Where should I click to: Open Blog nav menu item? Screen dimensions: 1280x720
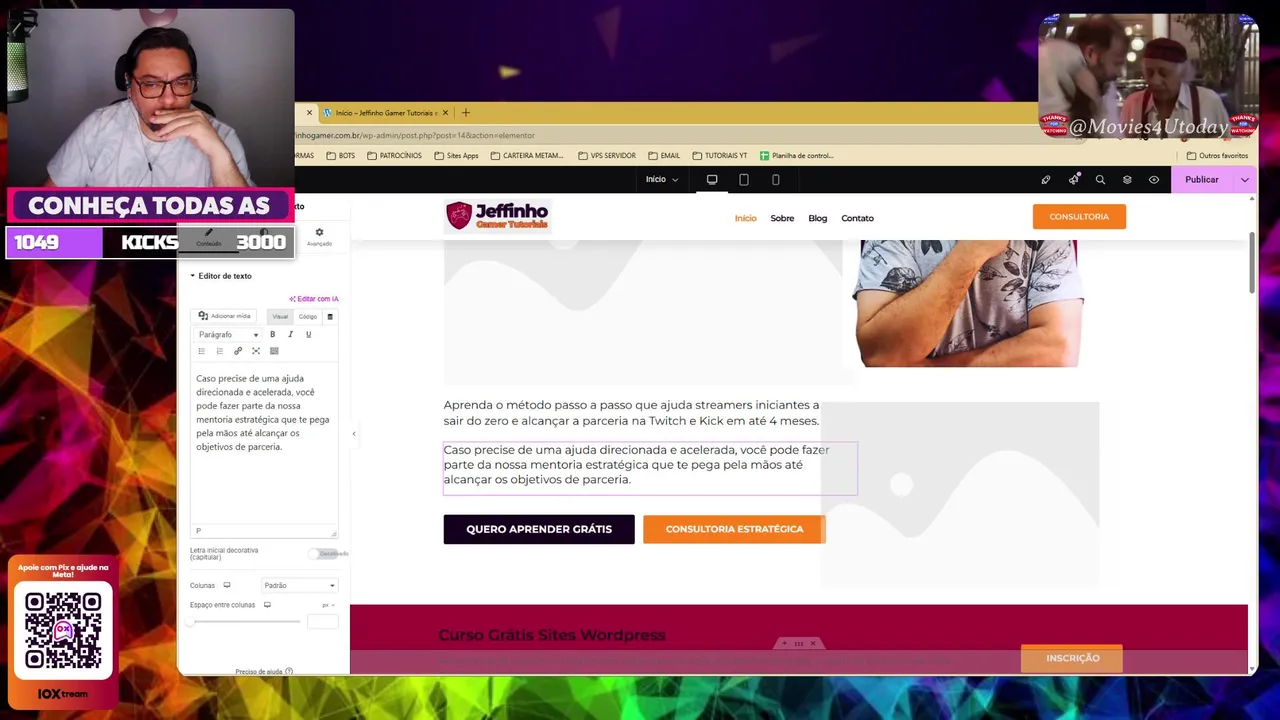click(x=818, y=218)
